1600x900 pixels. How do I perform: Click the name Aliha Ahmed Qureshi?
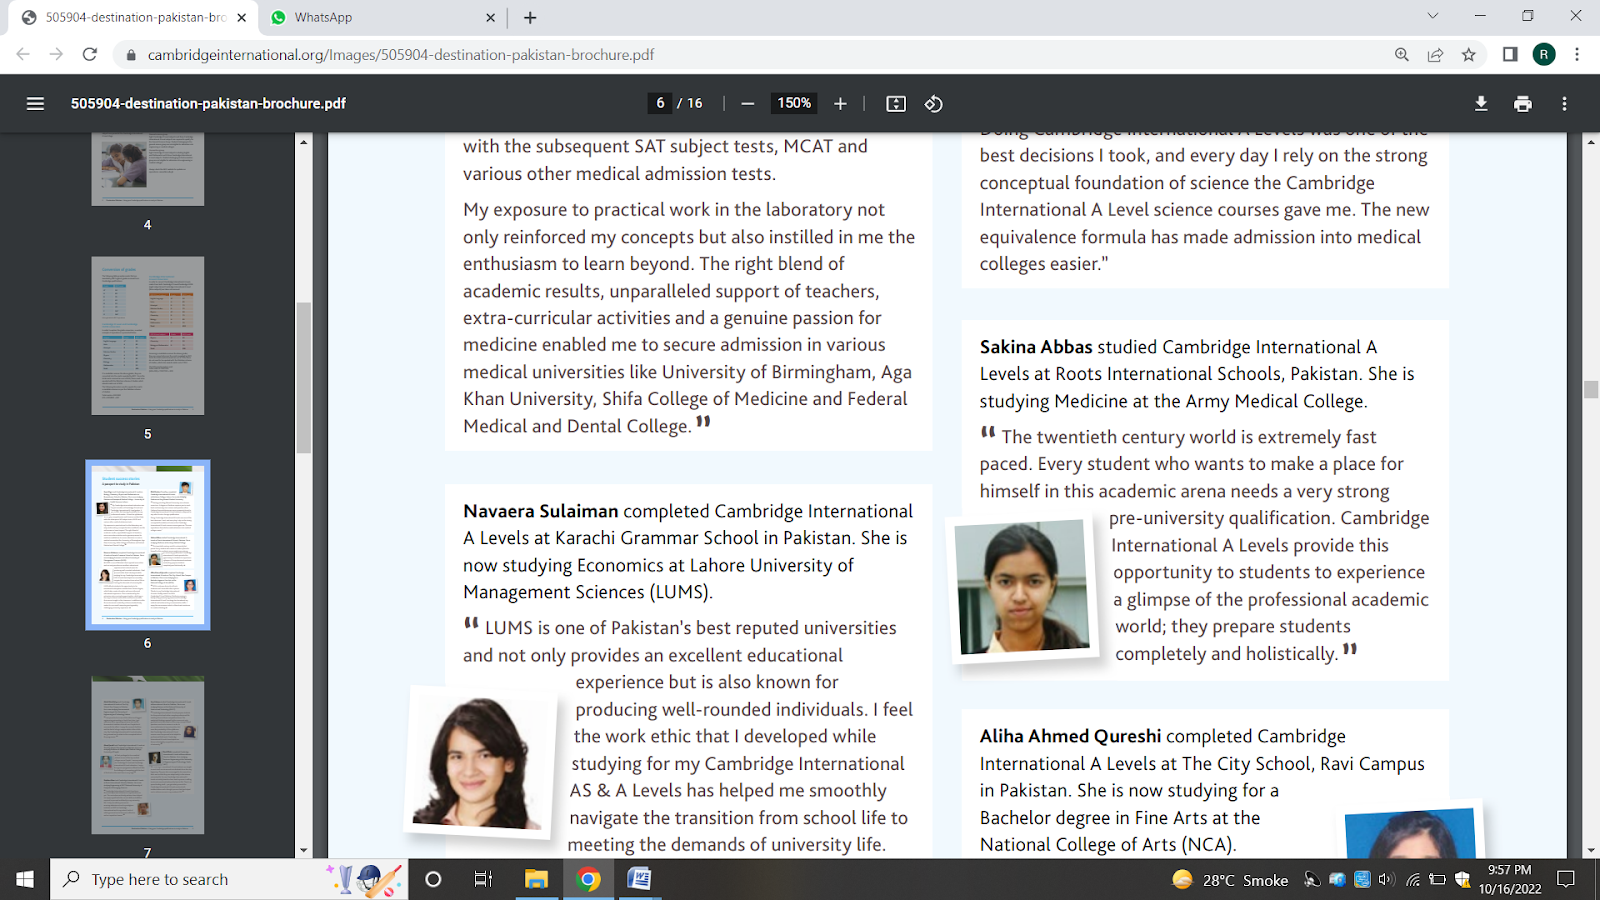[x=1070, y=736]
